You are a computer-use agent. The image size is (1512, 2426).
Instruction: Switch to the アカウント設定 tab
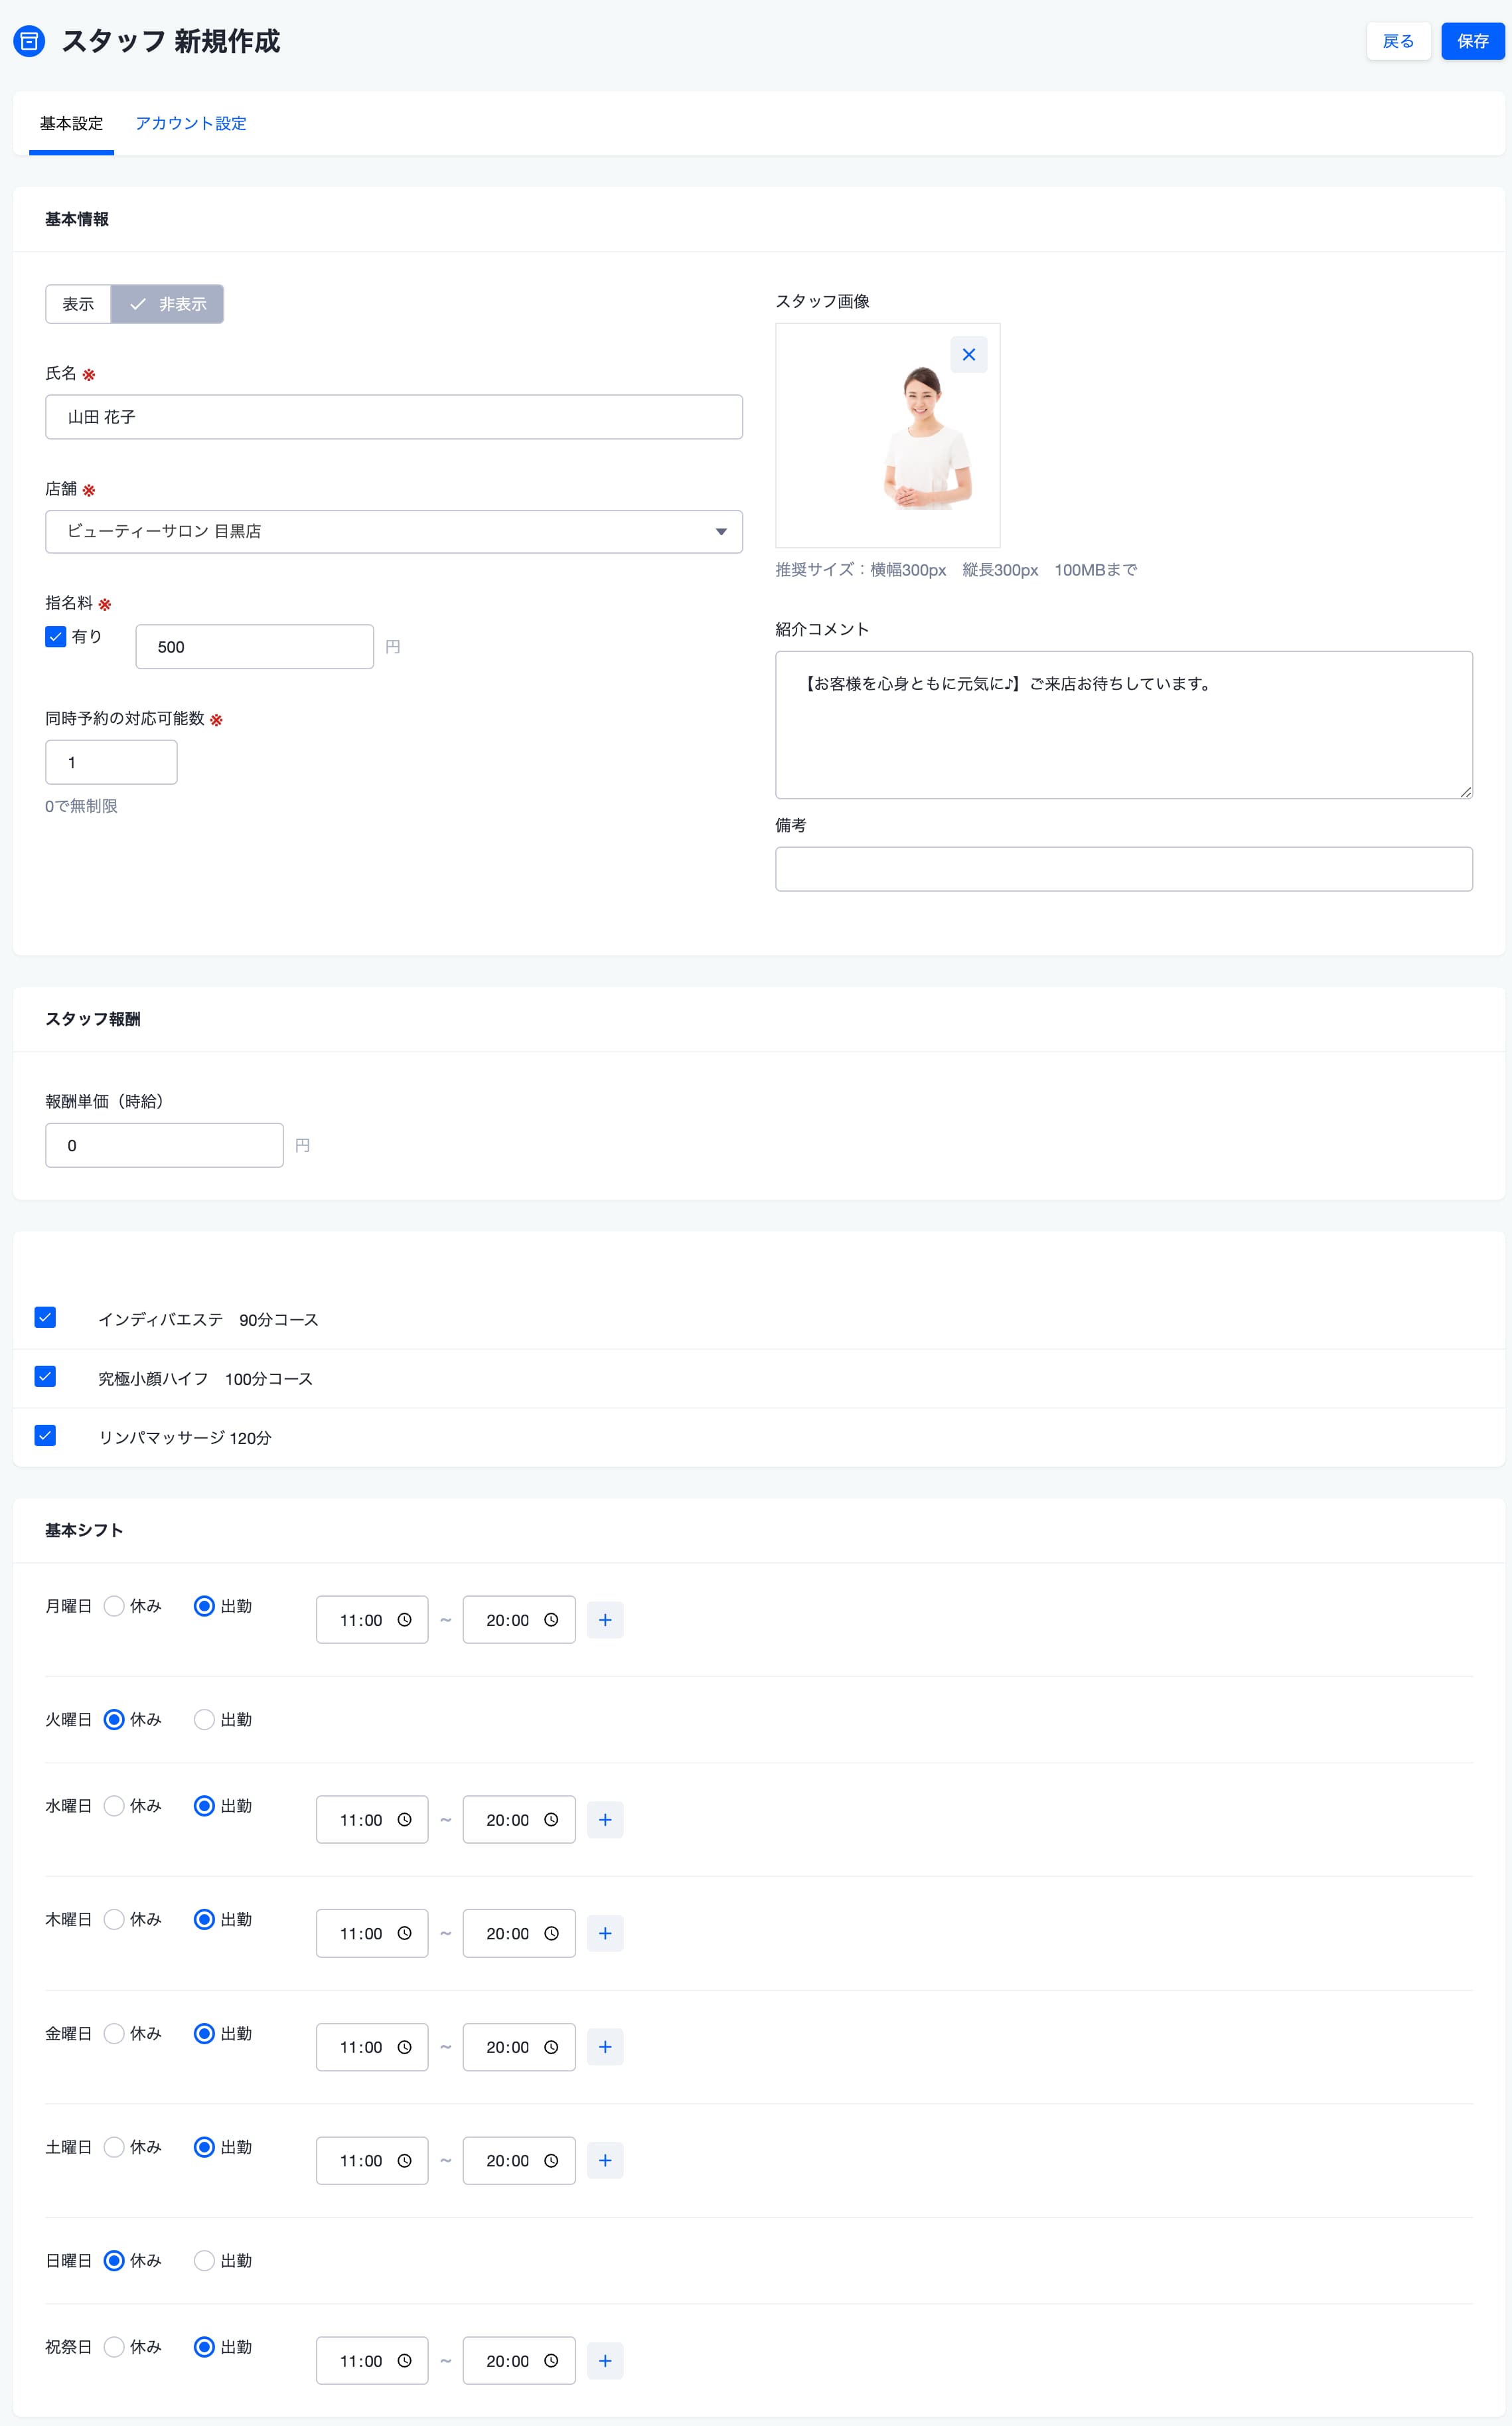191,123
